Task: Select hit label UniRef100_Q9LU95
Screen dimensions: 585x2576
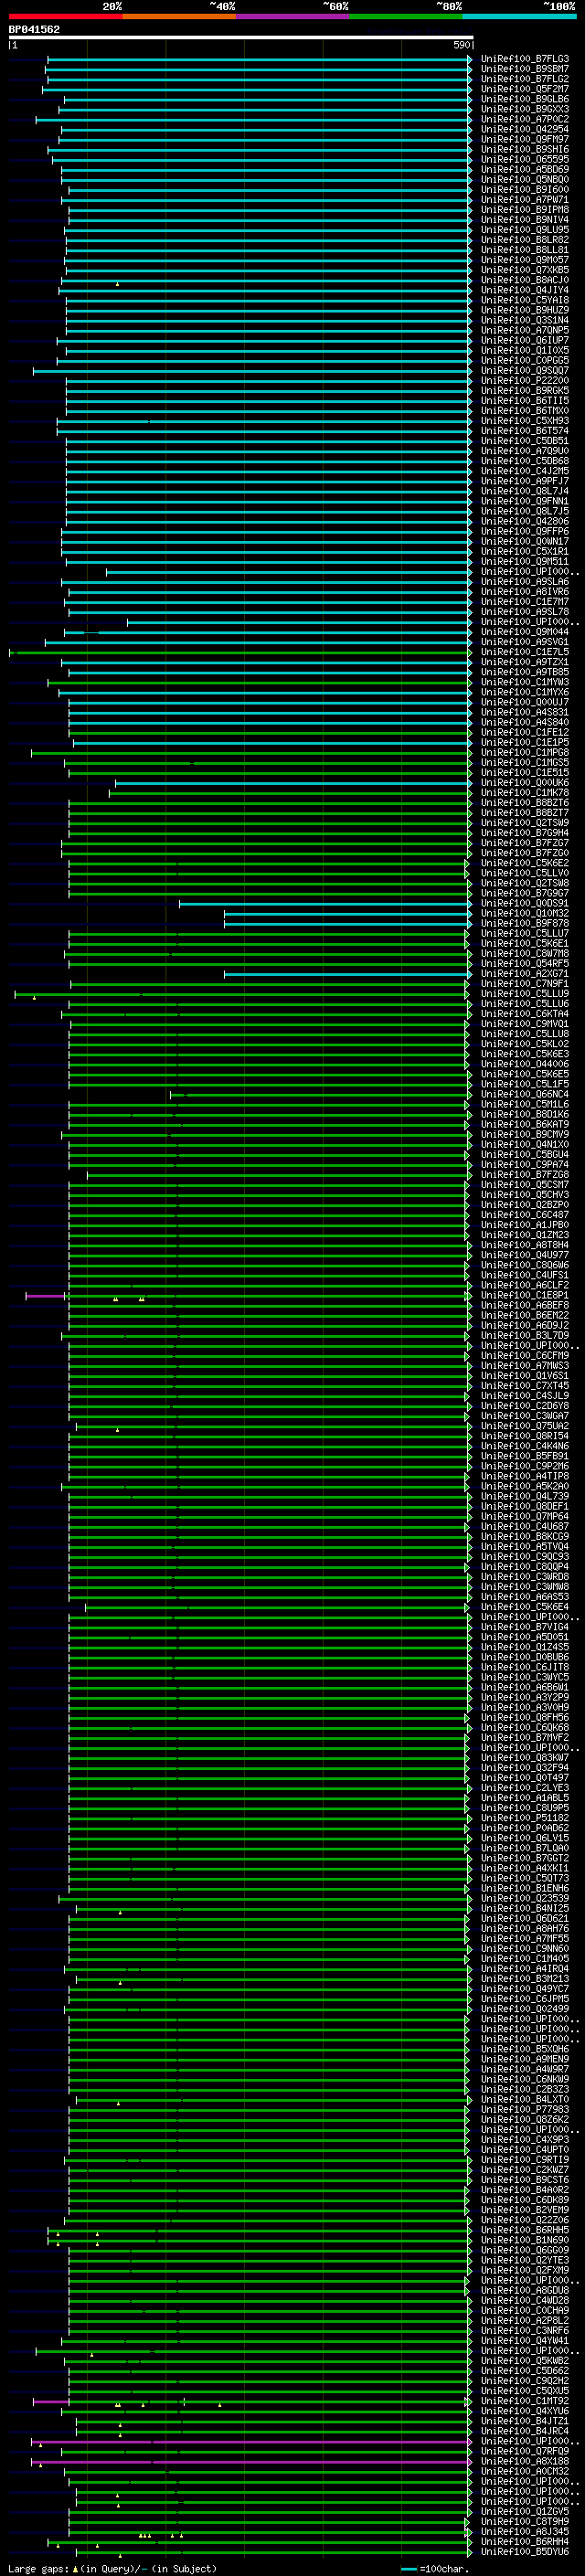Action: tap(524, 230)
